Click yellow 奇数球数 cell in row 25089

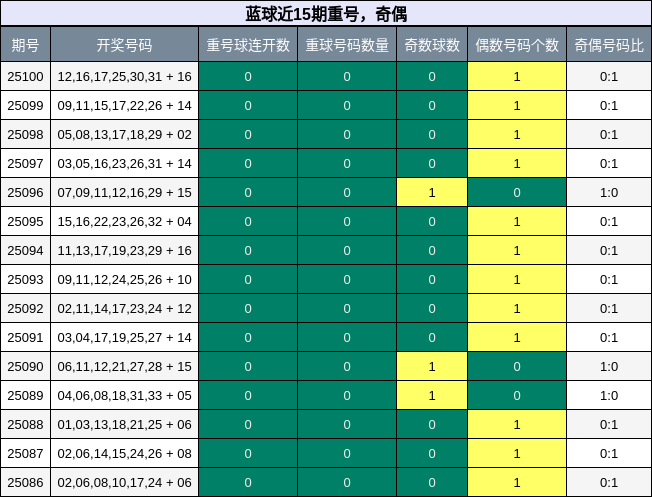click(432, 396)
